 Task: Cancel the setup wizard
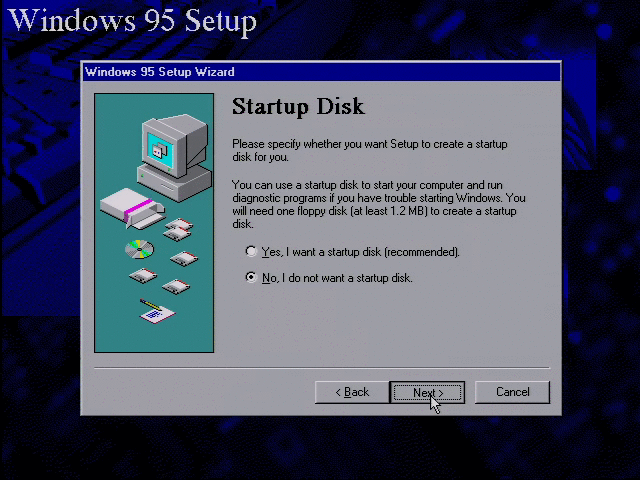click(x=512, y=392)
